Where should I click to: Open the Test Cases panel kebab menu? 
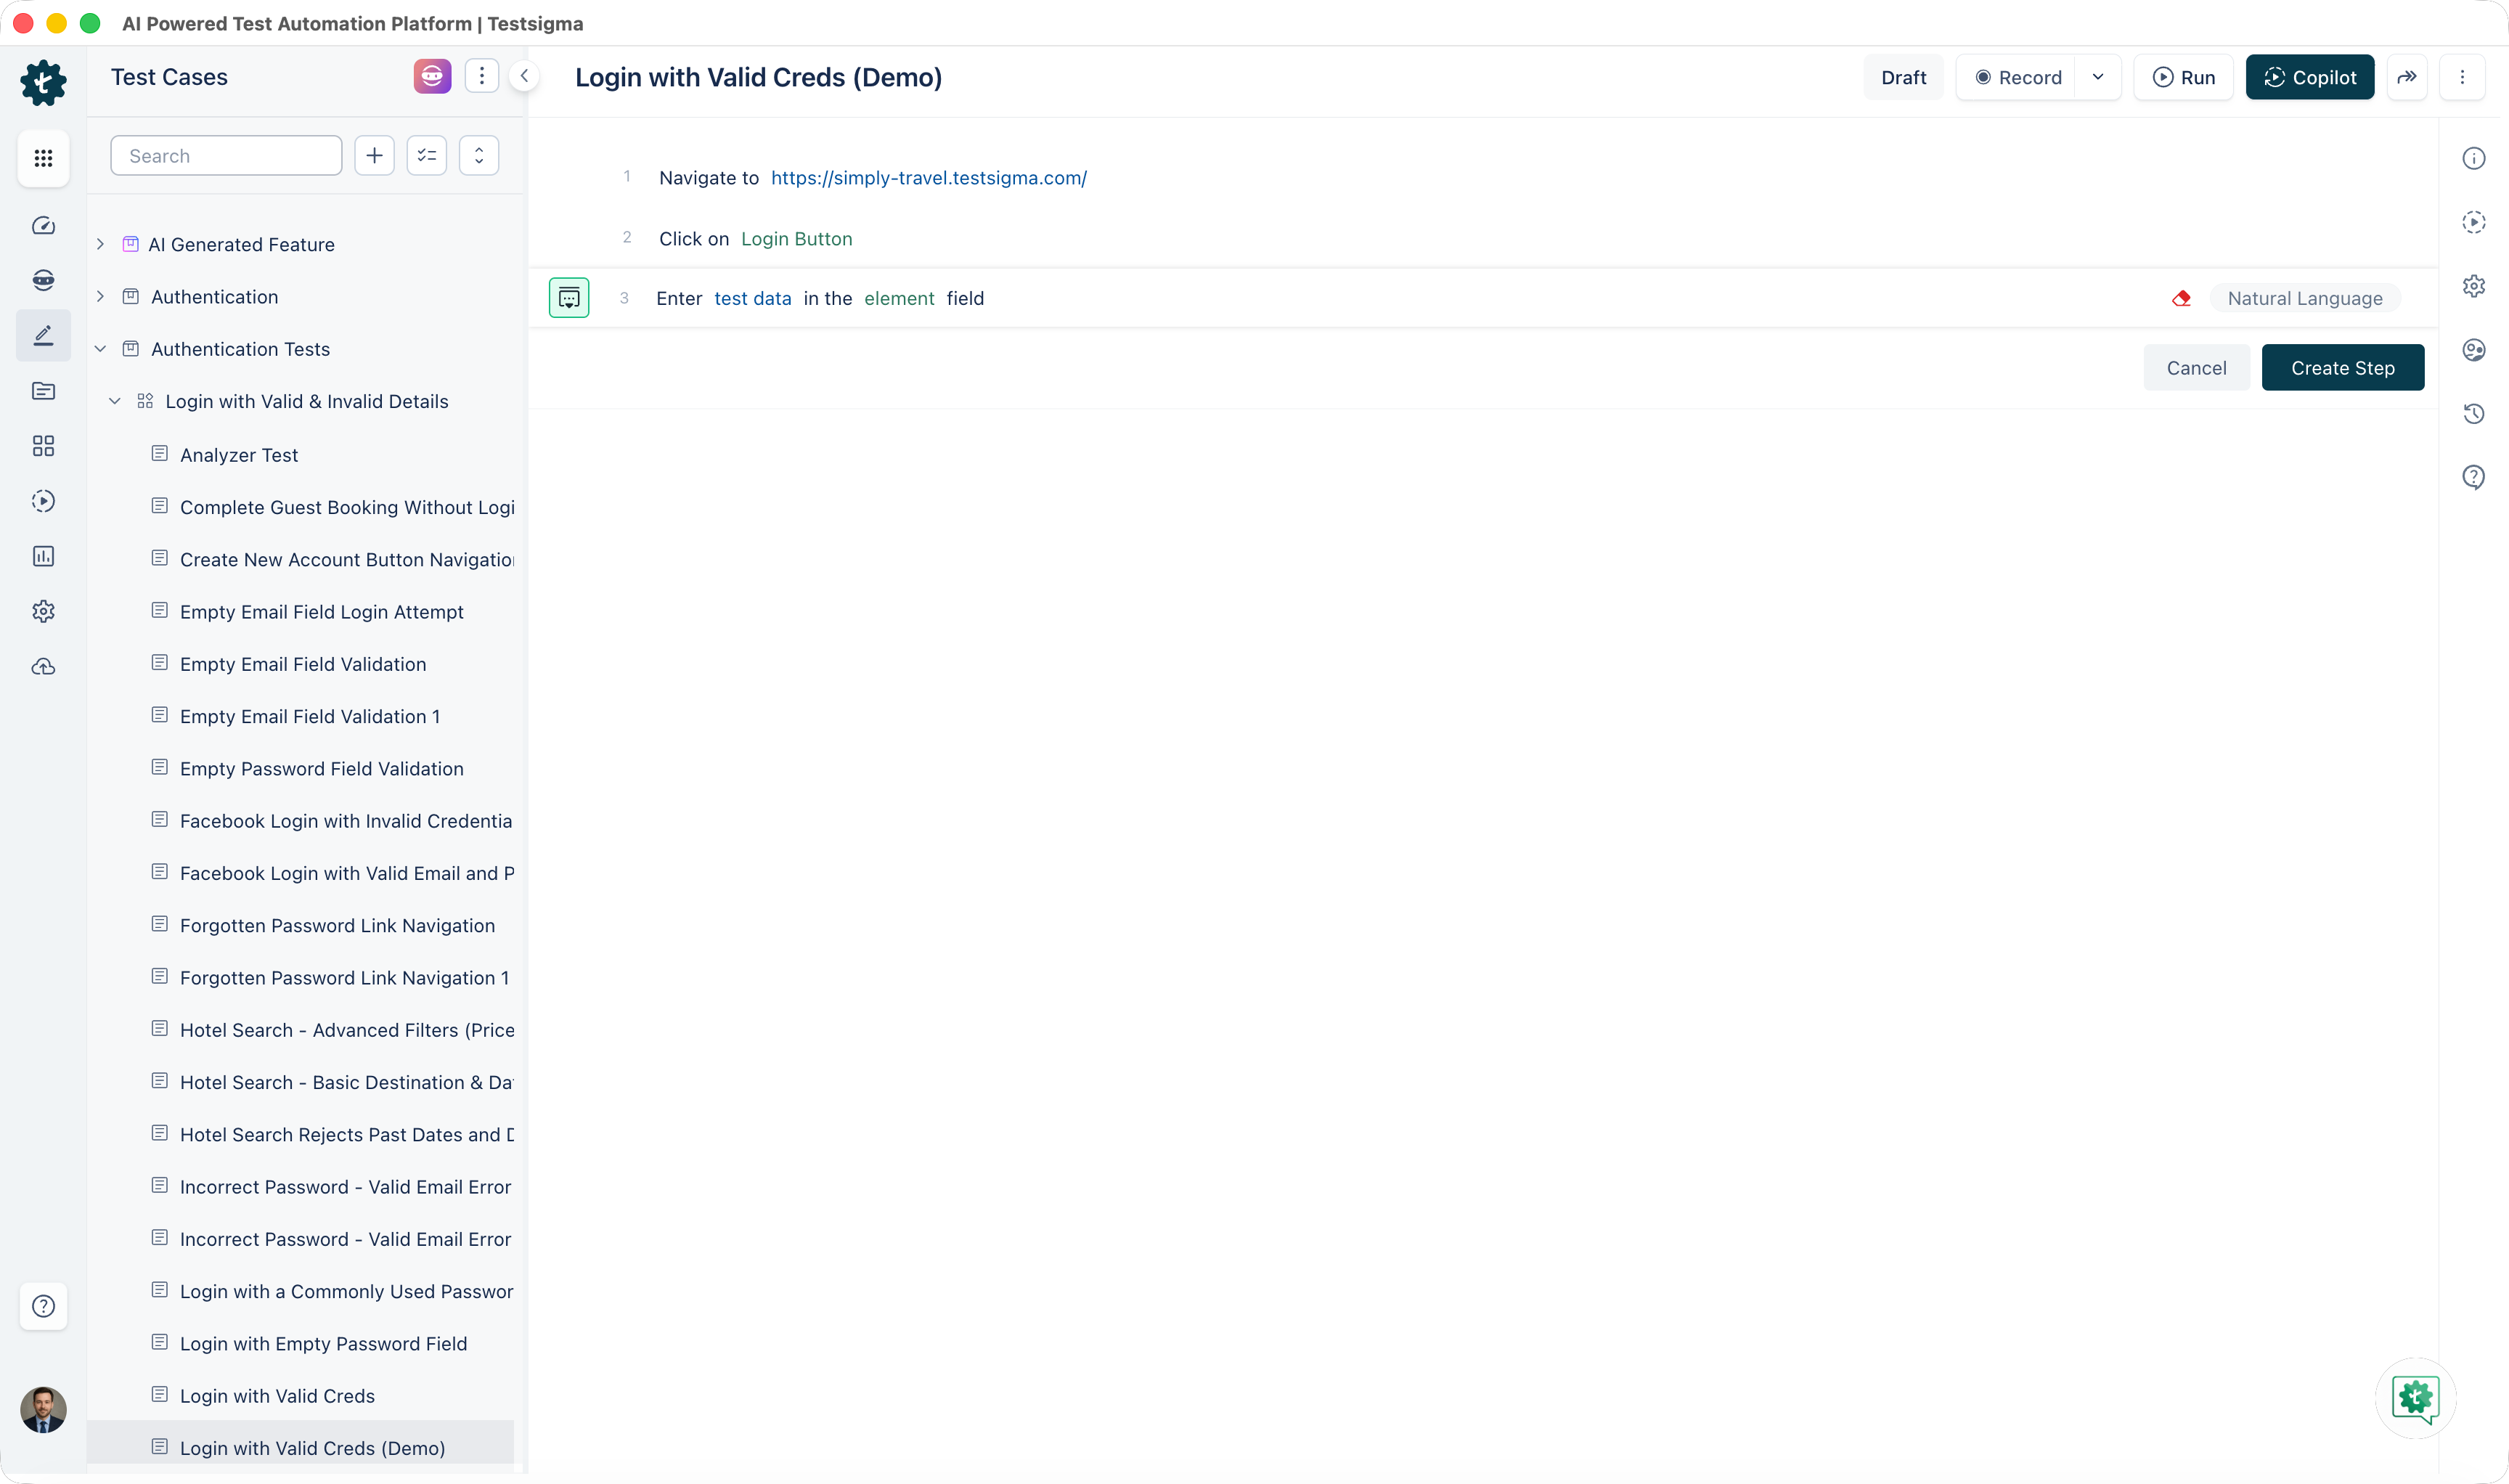pyautogui.click(x=482, y=76)
